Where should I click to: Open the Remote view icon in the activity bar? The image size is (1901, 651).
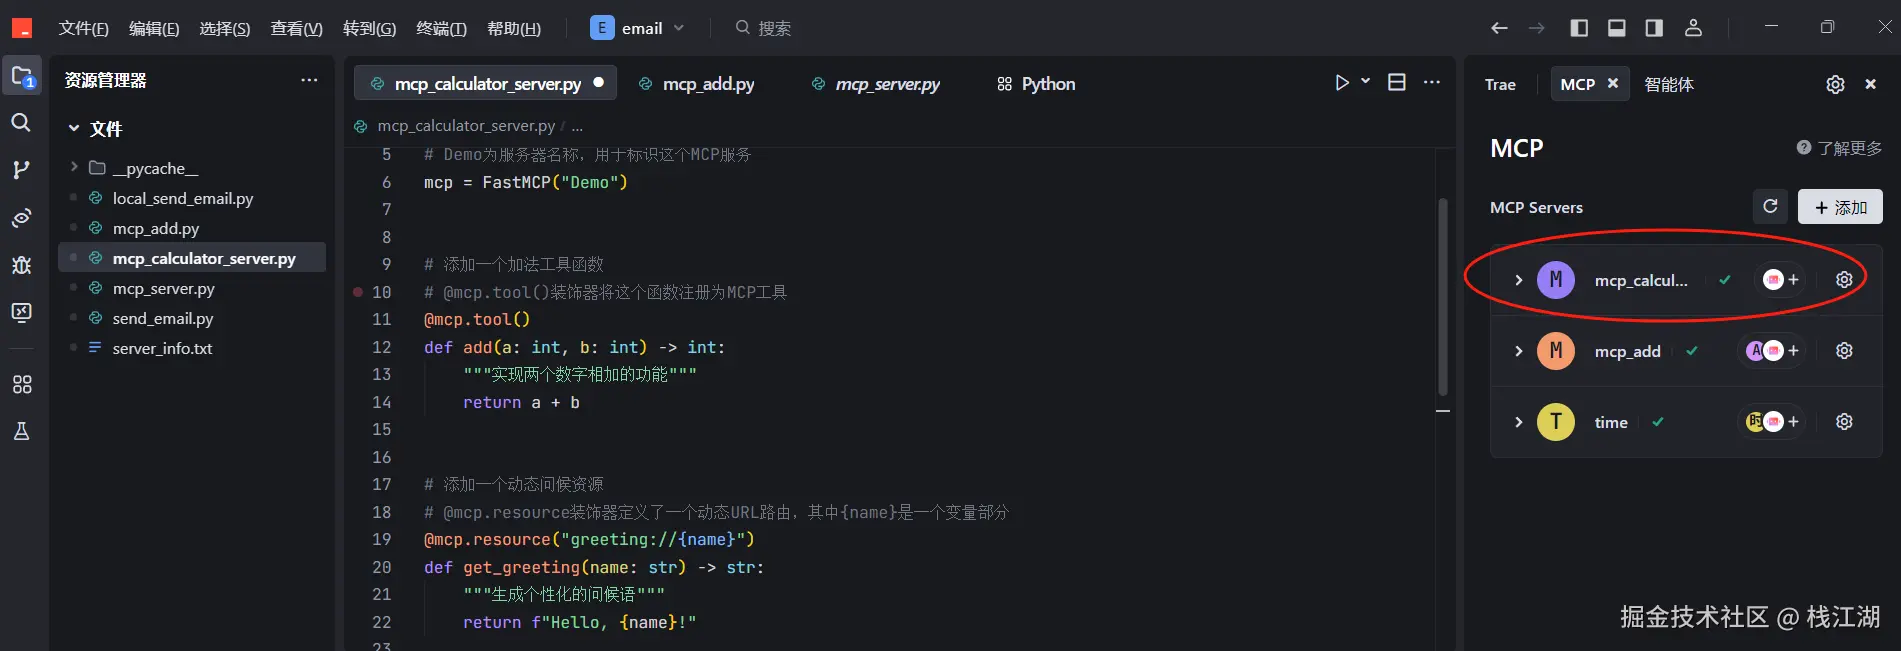(21, 218)
